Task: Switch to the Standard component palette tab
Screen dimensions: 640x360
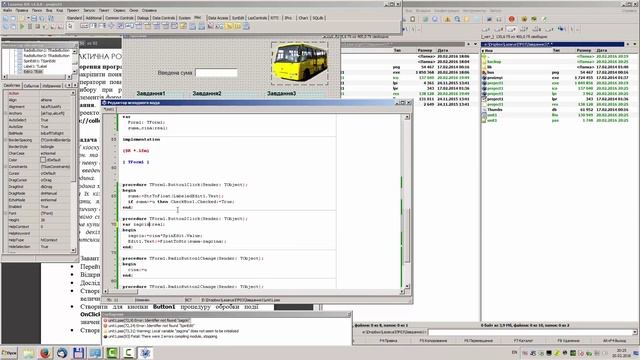Action: point(74,18)
